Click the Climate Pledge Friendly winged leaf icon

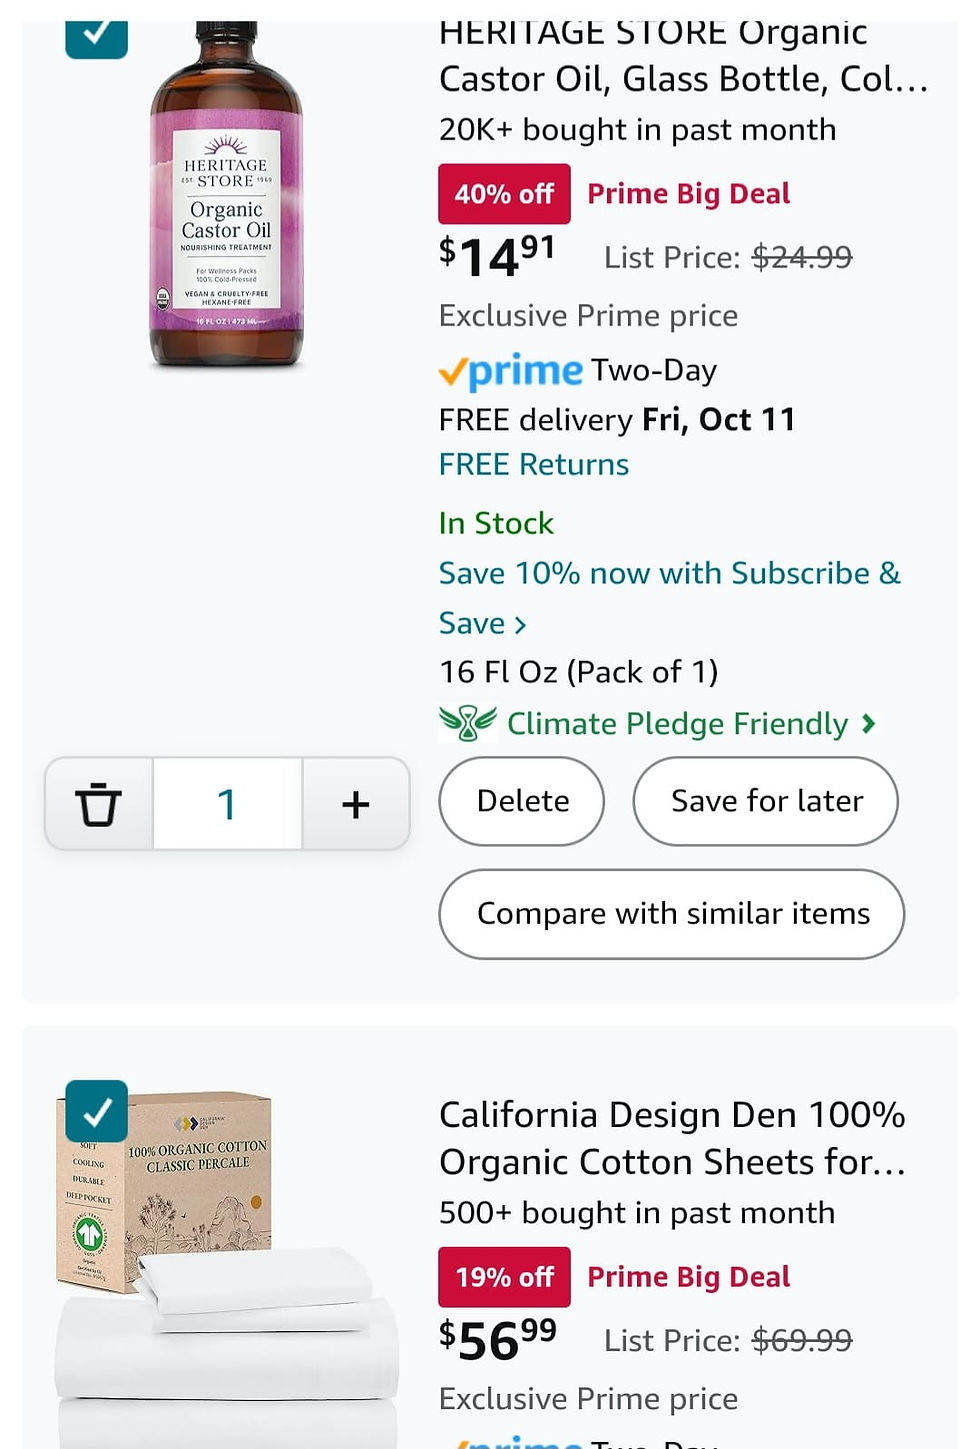[467, 722]
